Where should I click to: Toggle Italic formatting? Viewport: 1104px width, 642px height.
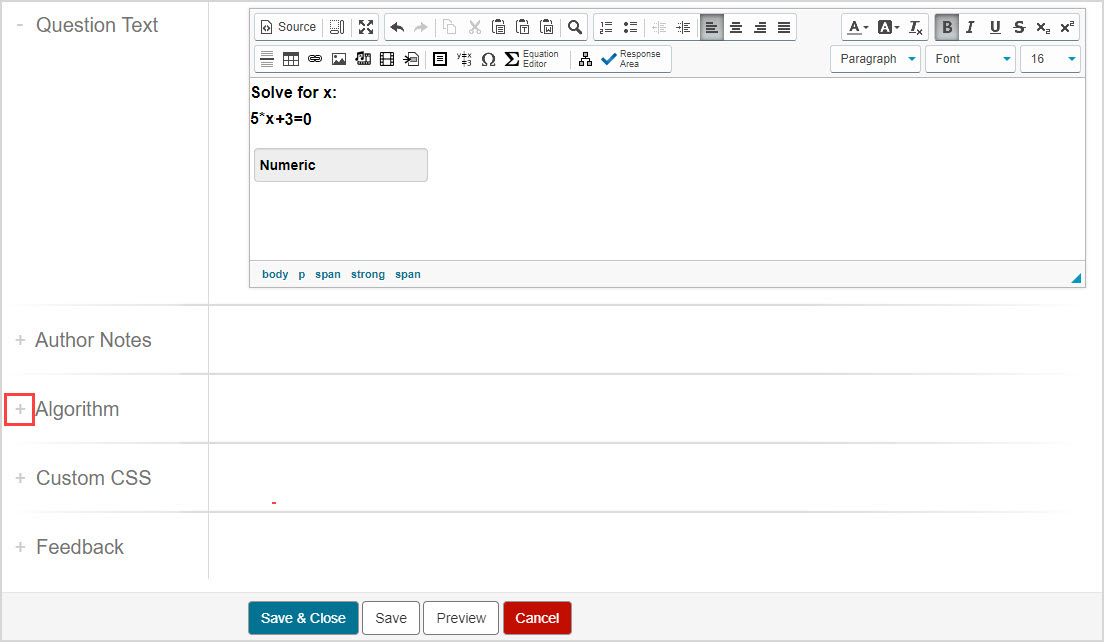pyautogui.click(x=969, y=27)
